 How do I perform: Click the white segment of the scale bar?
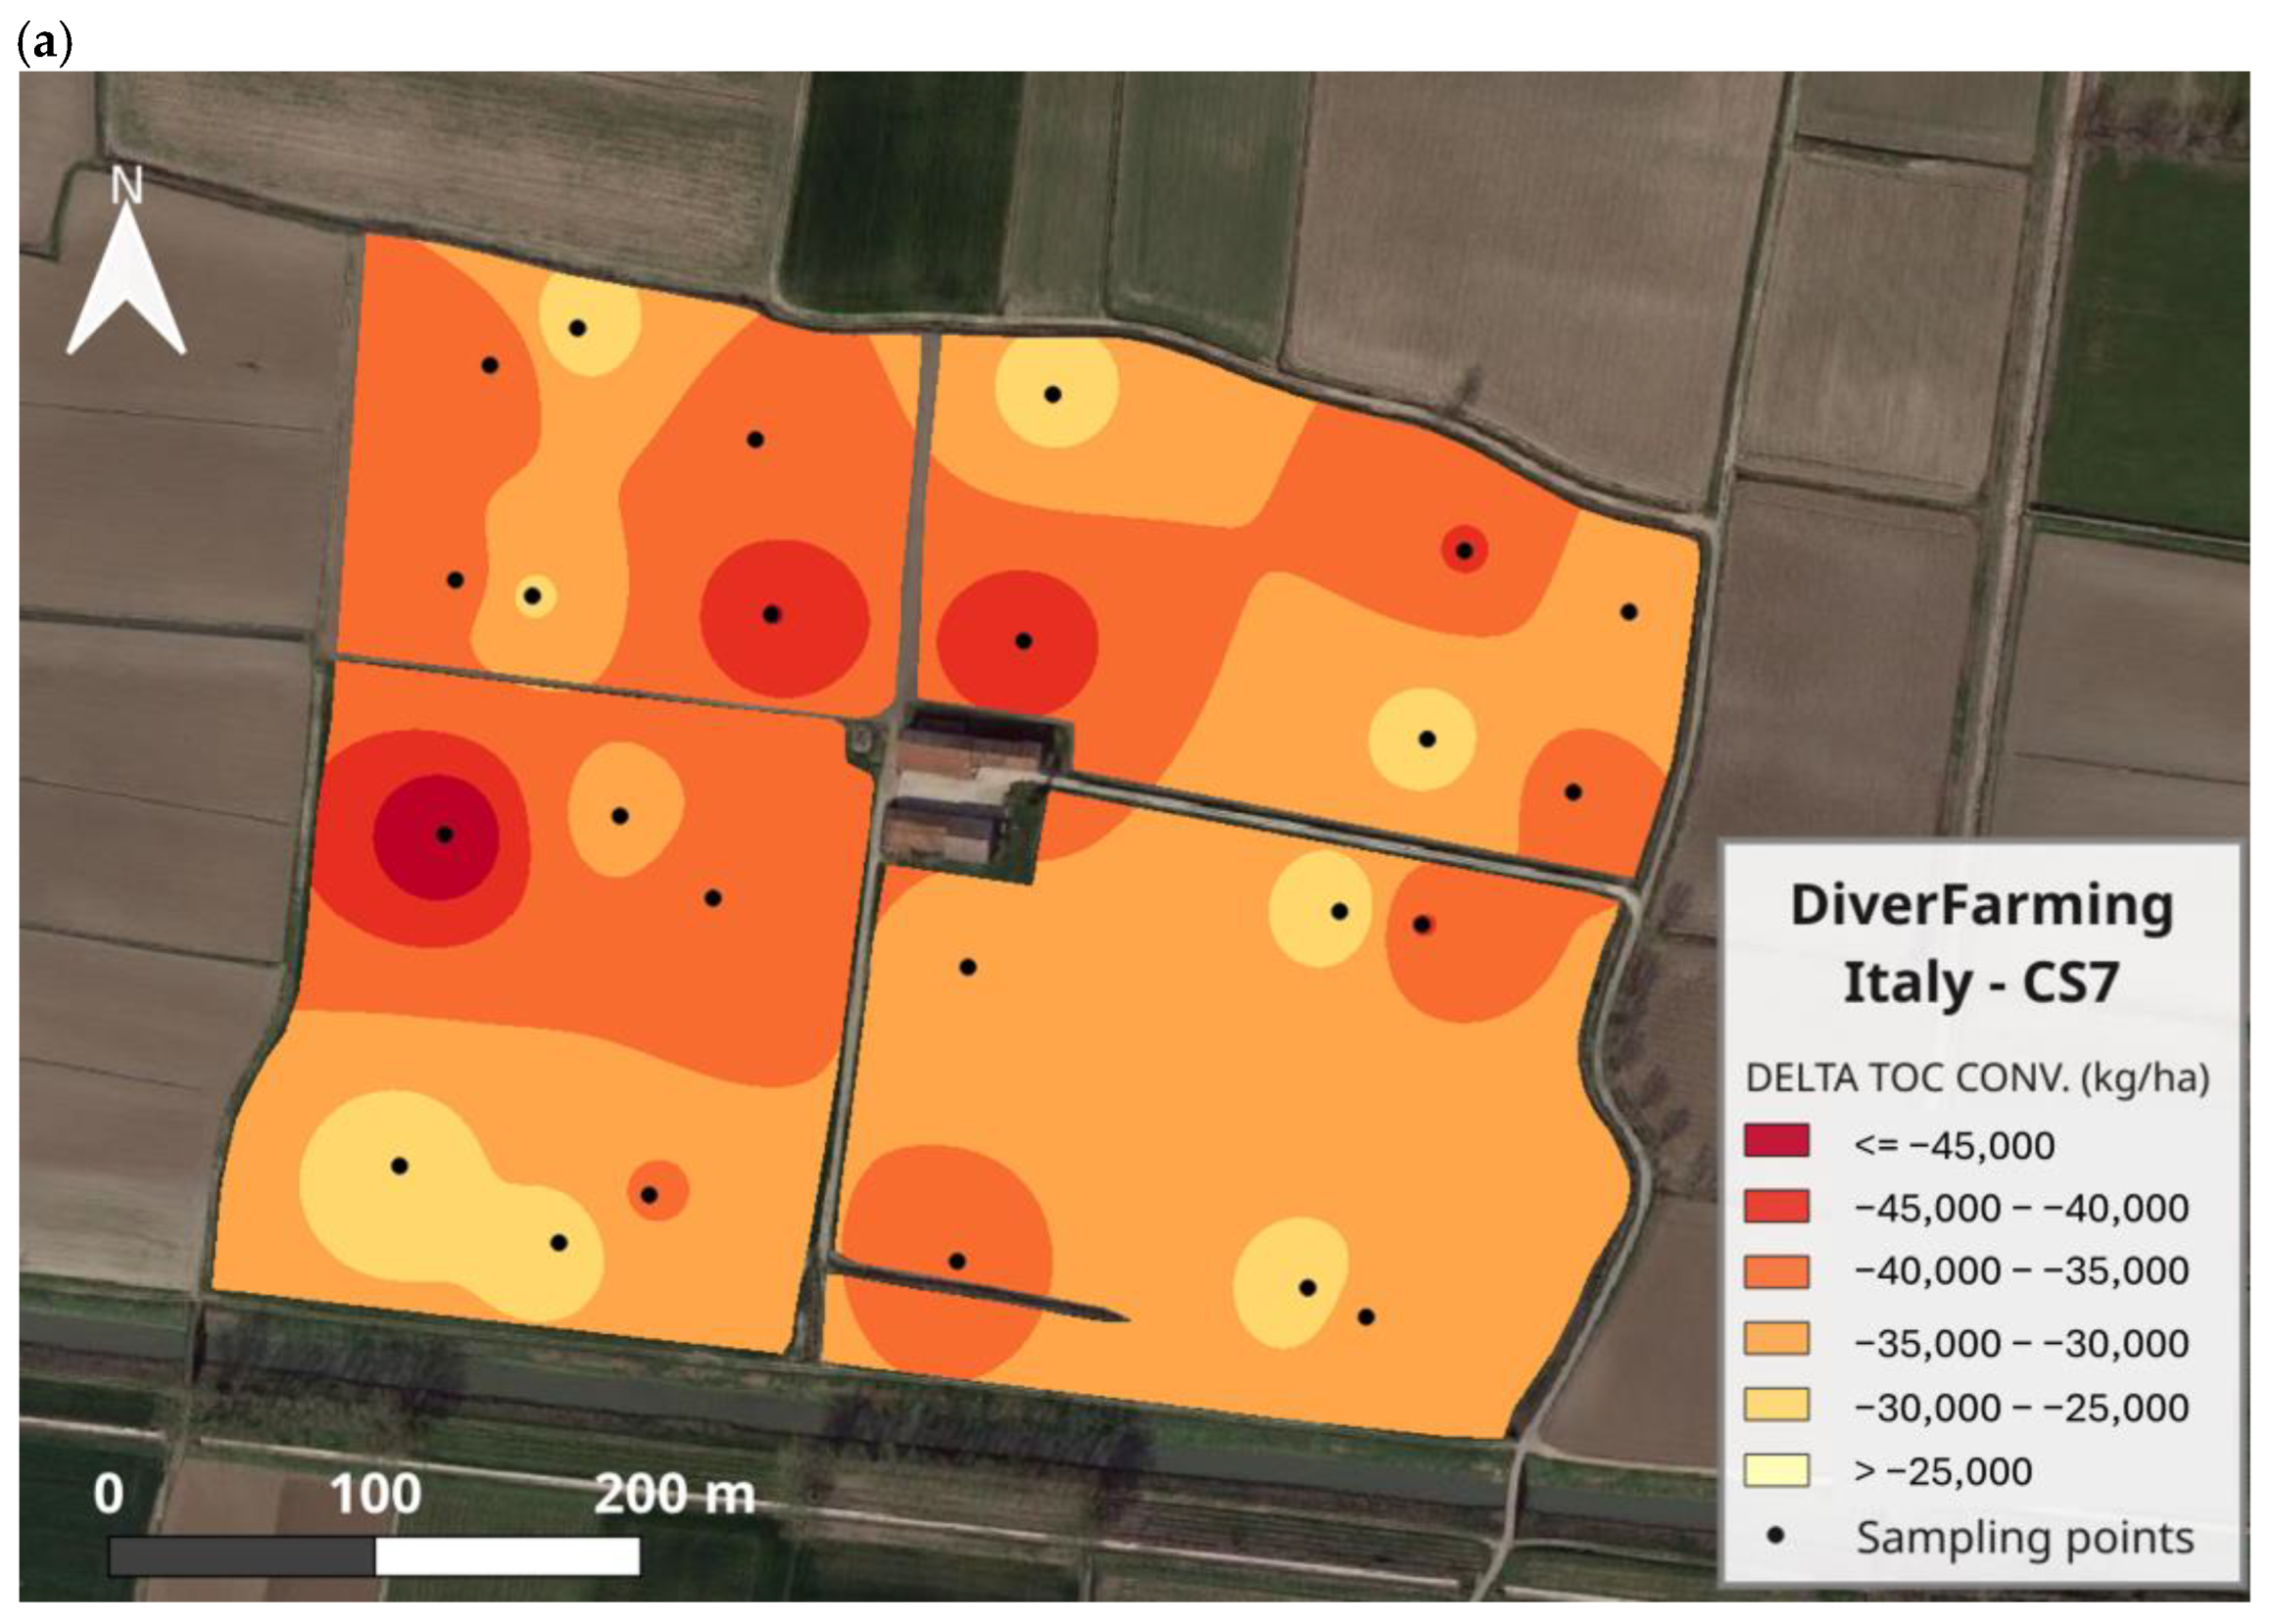pyautogui.click(x=507, y=1557)
